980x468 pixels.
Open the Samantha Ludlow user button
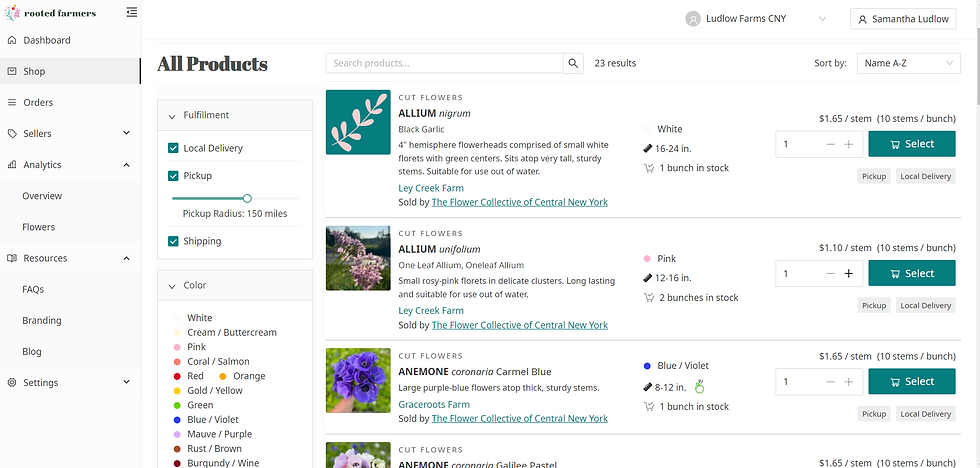pos(903,19)
